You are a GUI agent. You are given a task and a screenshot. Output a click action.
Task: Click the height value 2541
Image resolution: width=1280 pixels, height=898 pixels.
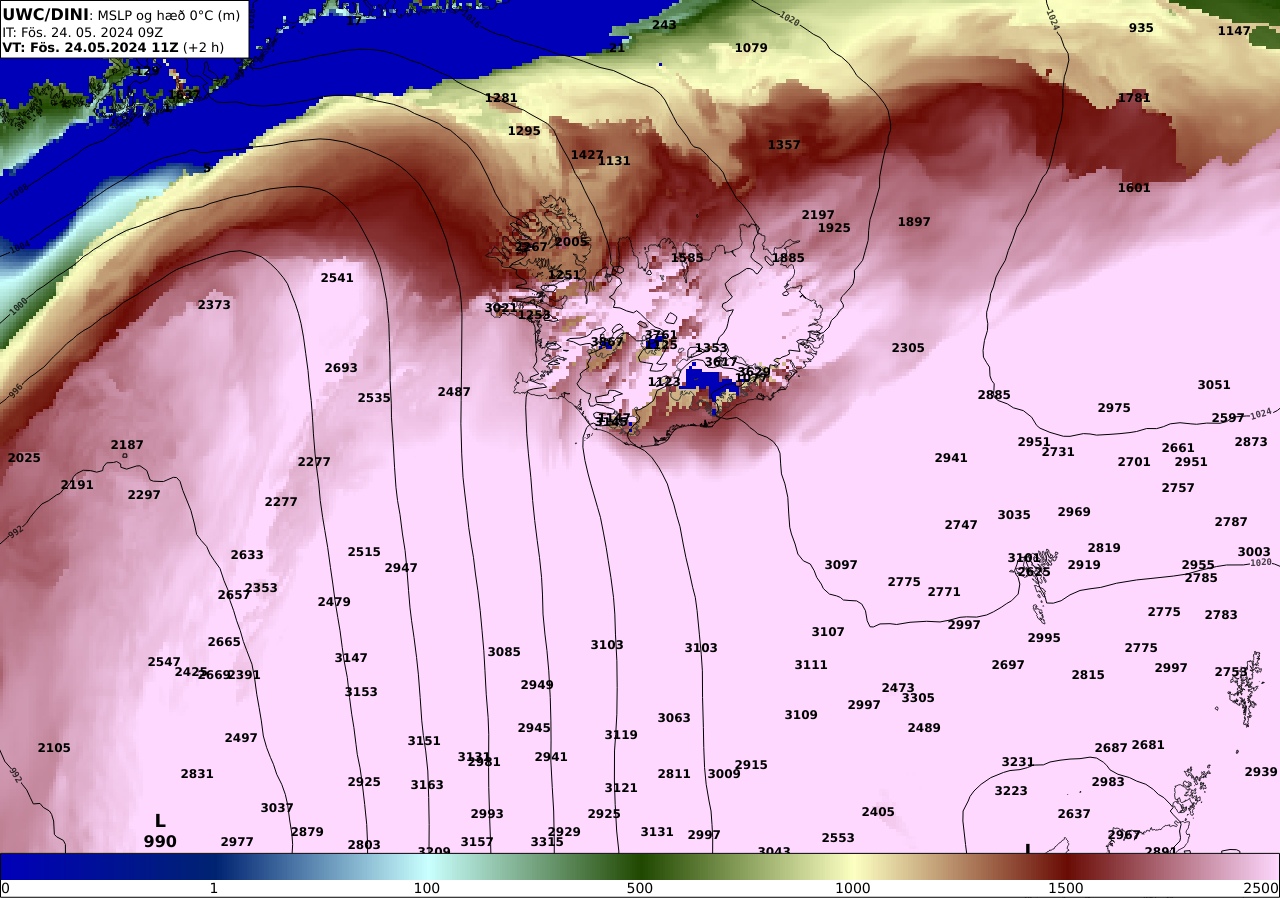point(337,278)
